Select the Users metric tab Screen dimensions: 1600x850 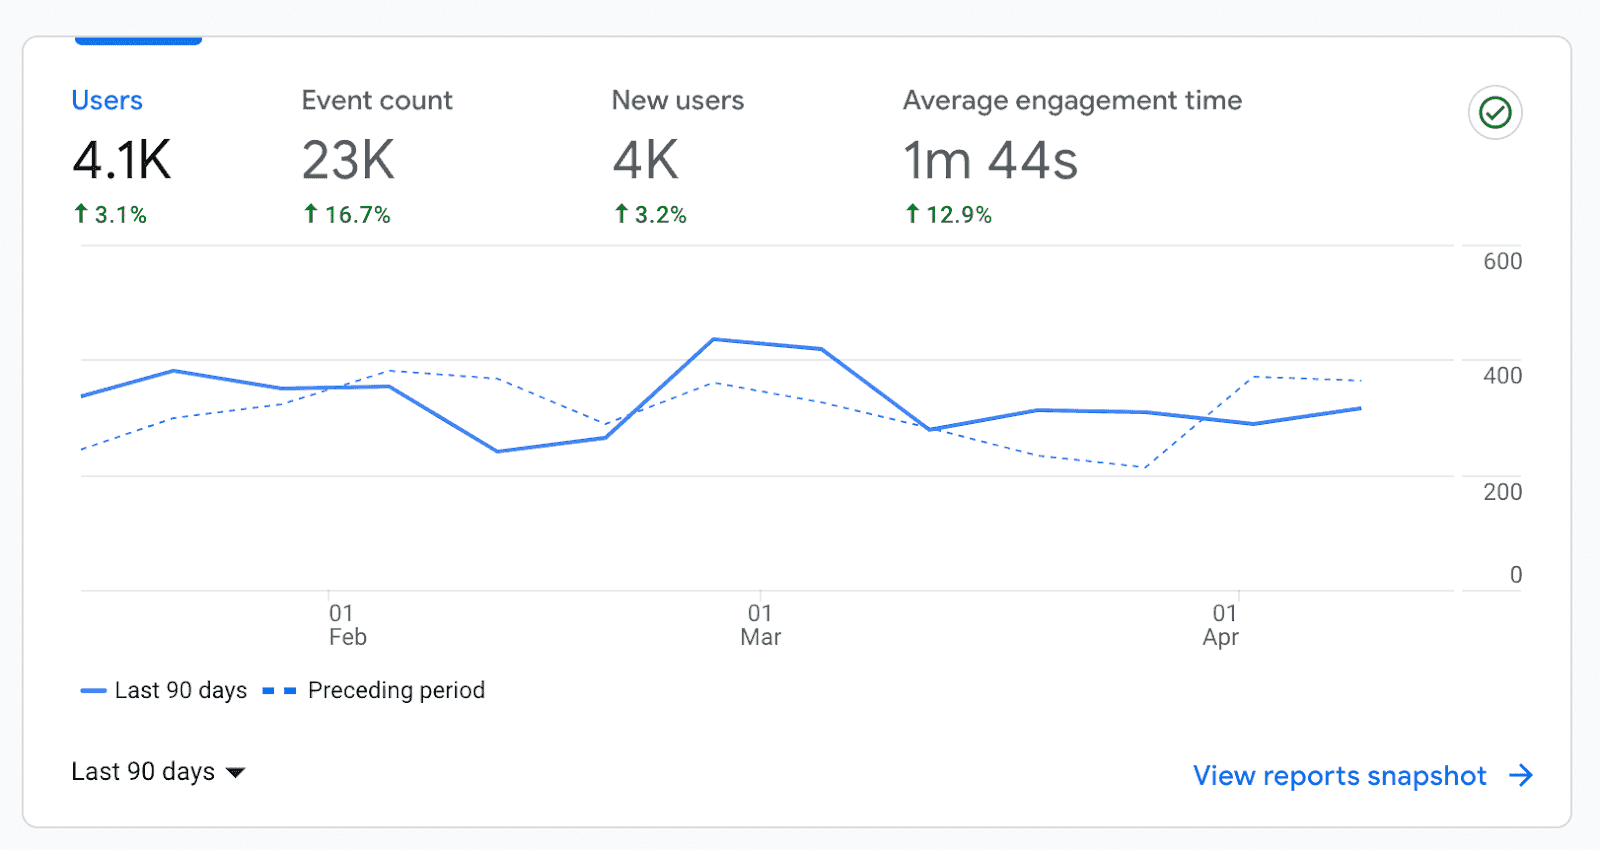[x=107, y=101]
